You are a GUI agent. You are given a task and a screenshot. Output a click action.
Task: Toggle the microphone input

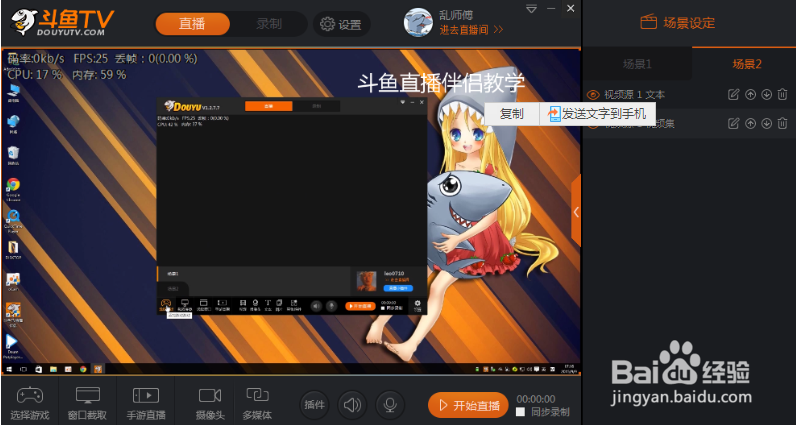point(390,405)
